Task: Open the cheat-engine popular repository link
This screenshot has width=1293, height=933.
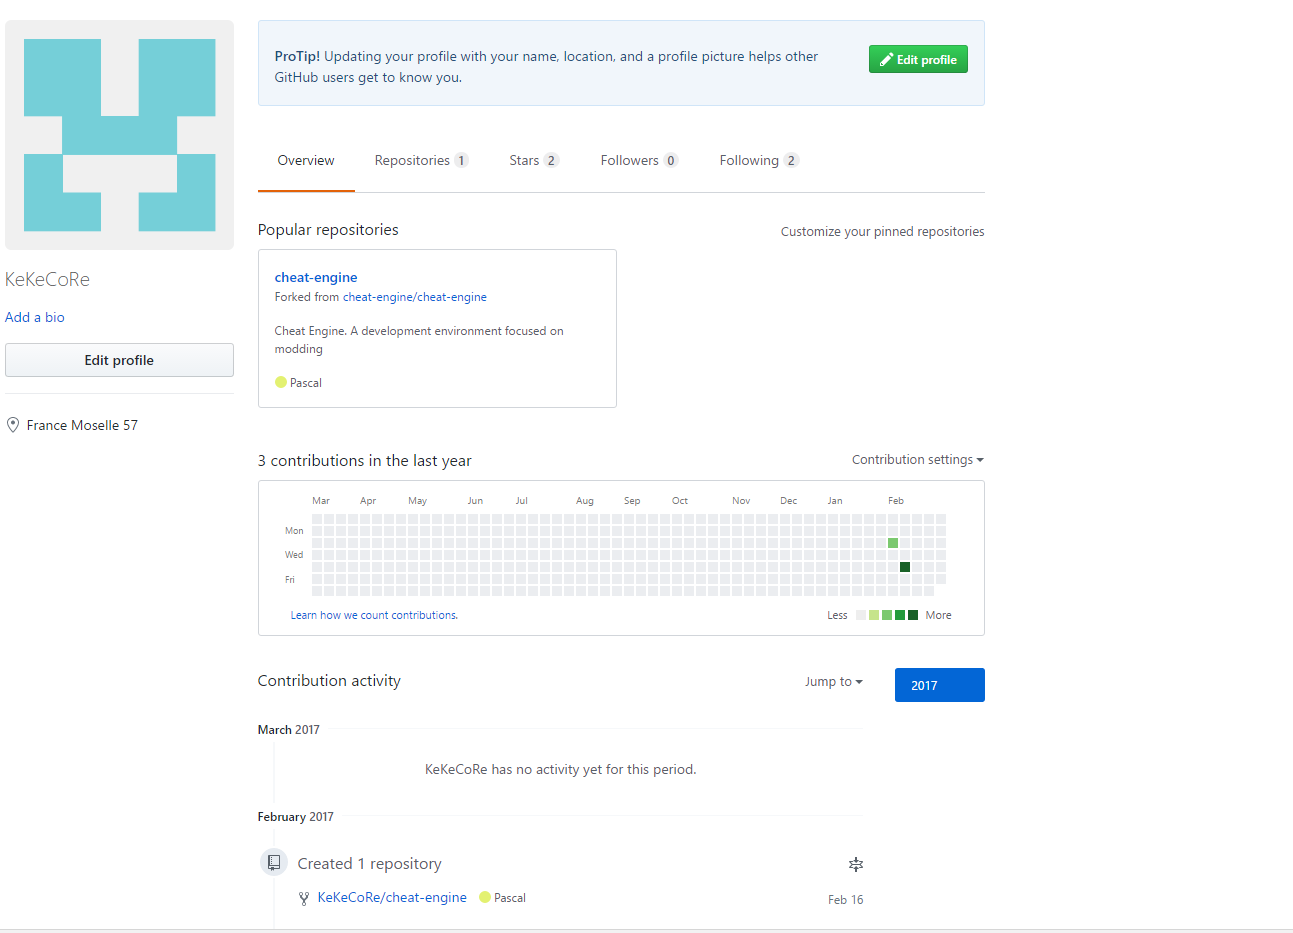Action: tap(316, 277)
